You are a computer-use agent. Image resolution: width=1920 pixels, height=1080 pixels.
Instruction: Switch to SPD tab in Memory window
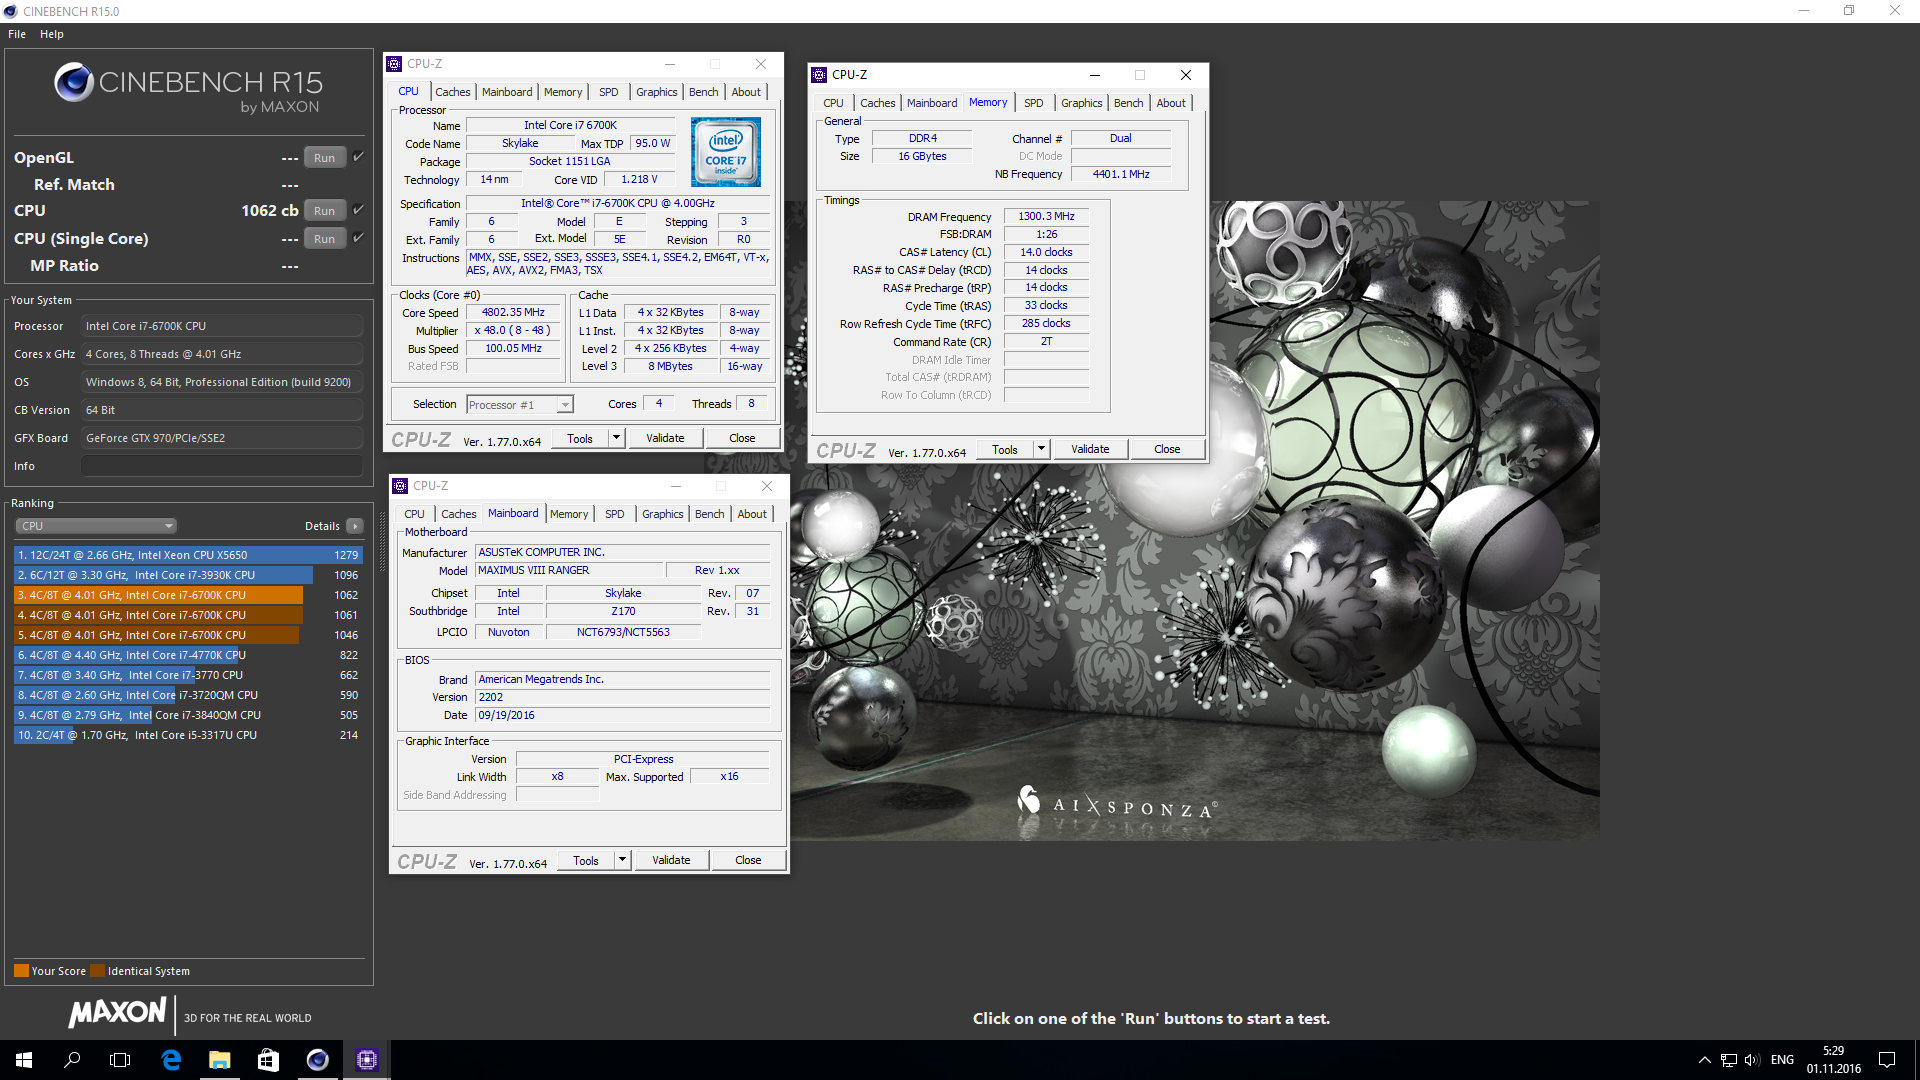[x=1033, y=103]
